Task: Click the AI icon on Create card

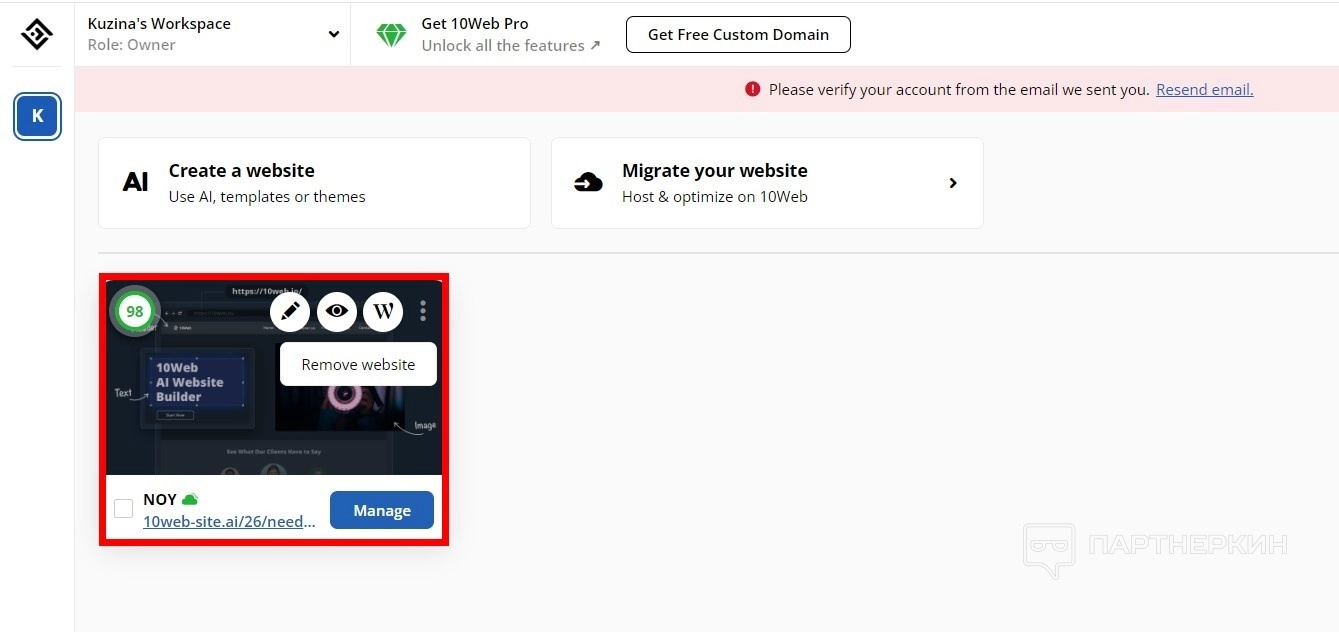Action: (135, 182)
